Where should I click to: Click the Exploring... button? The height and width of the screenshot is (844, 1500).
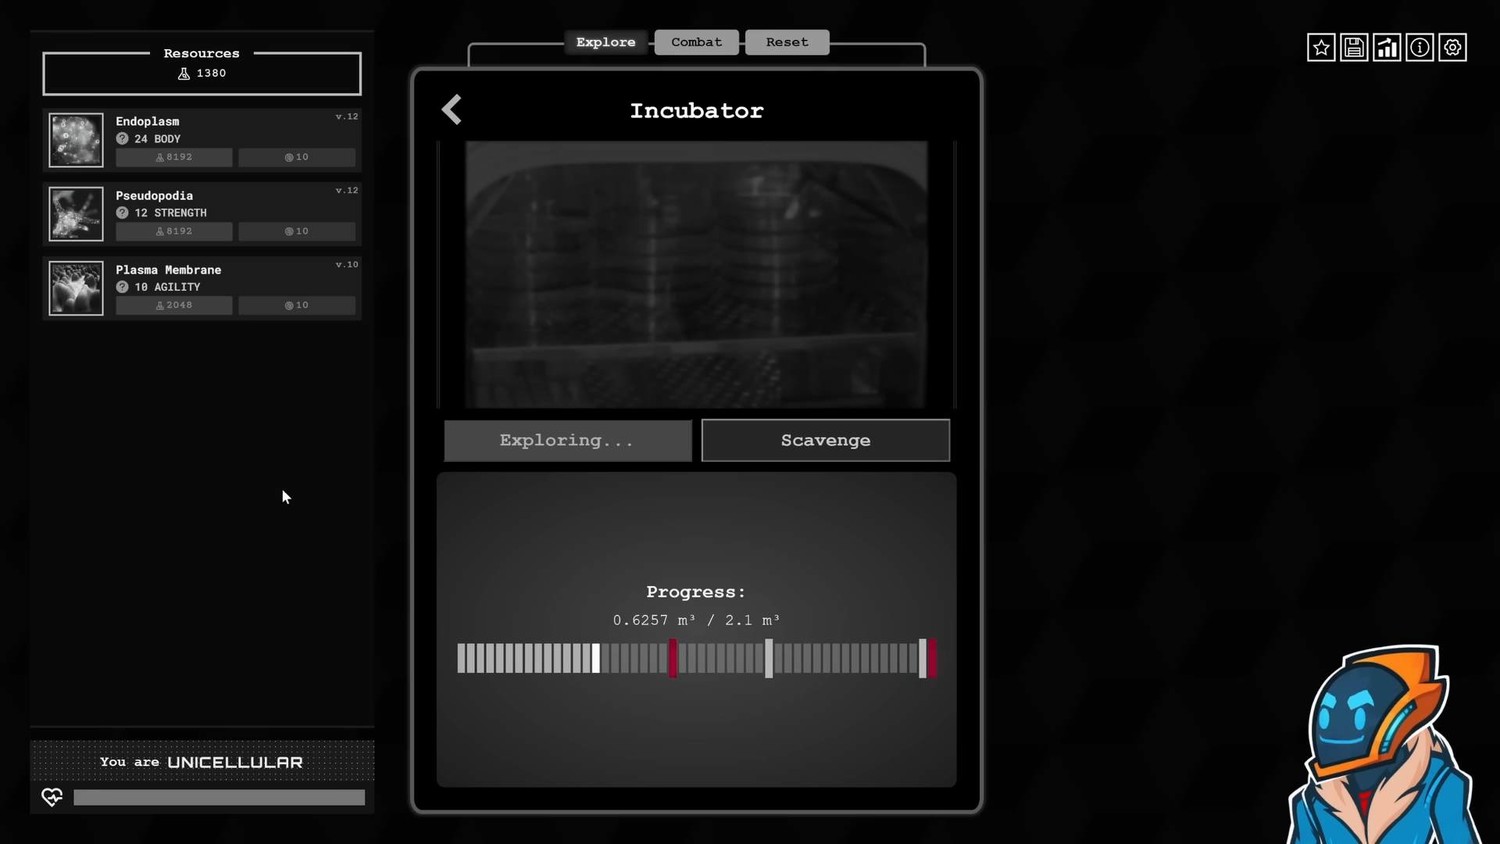coord(567,441)
